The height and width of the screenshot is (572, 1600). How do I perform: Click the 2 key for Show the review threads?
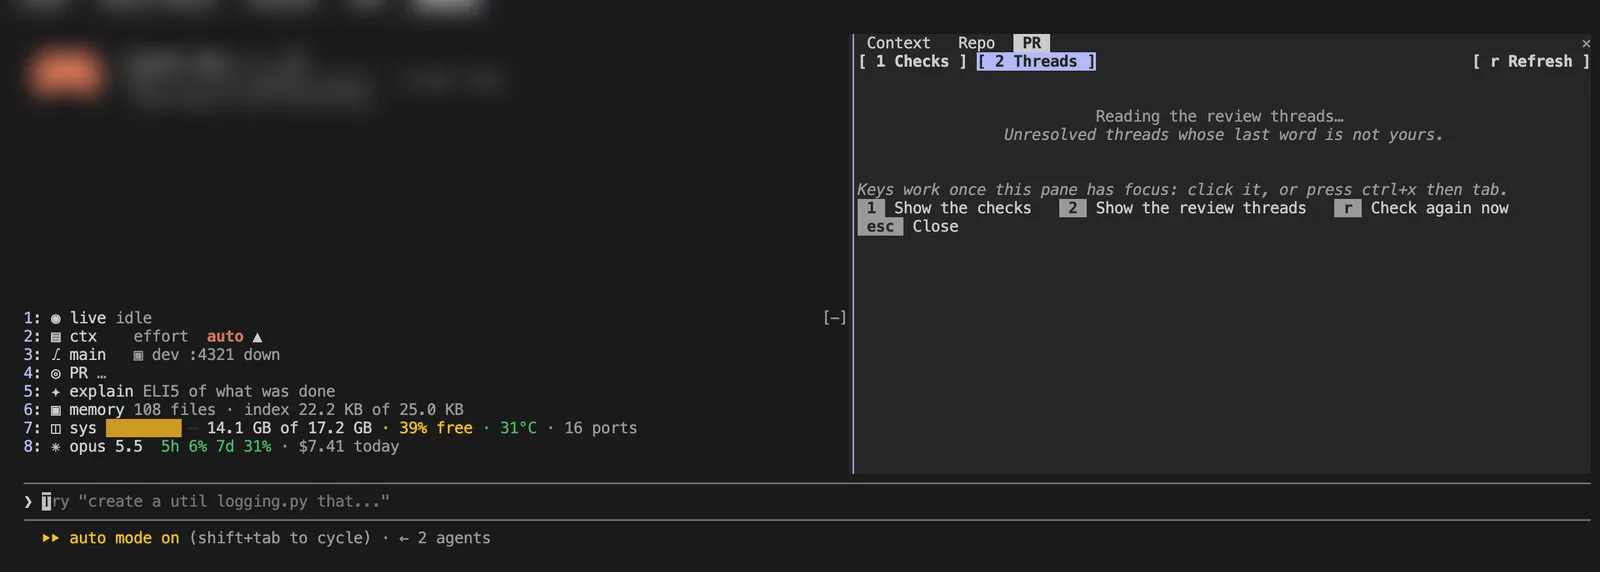1073,208
